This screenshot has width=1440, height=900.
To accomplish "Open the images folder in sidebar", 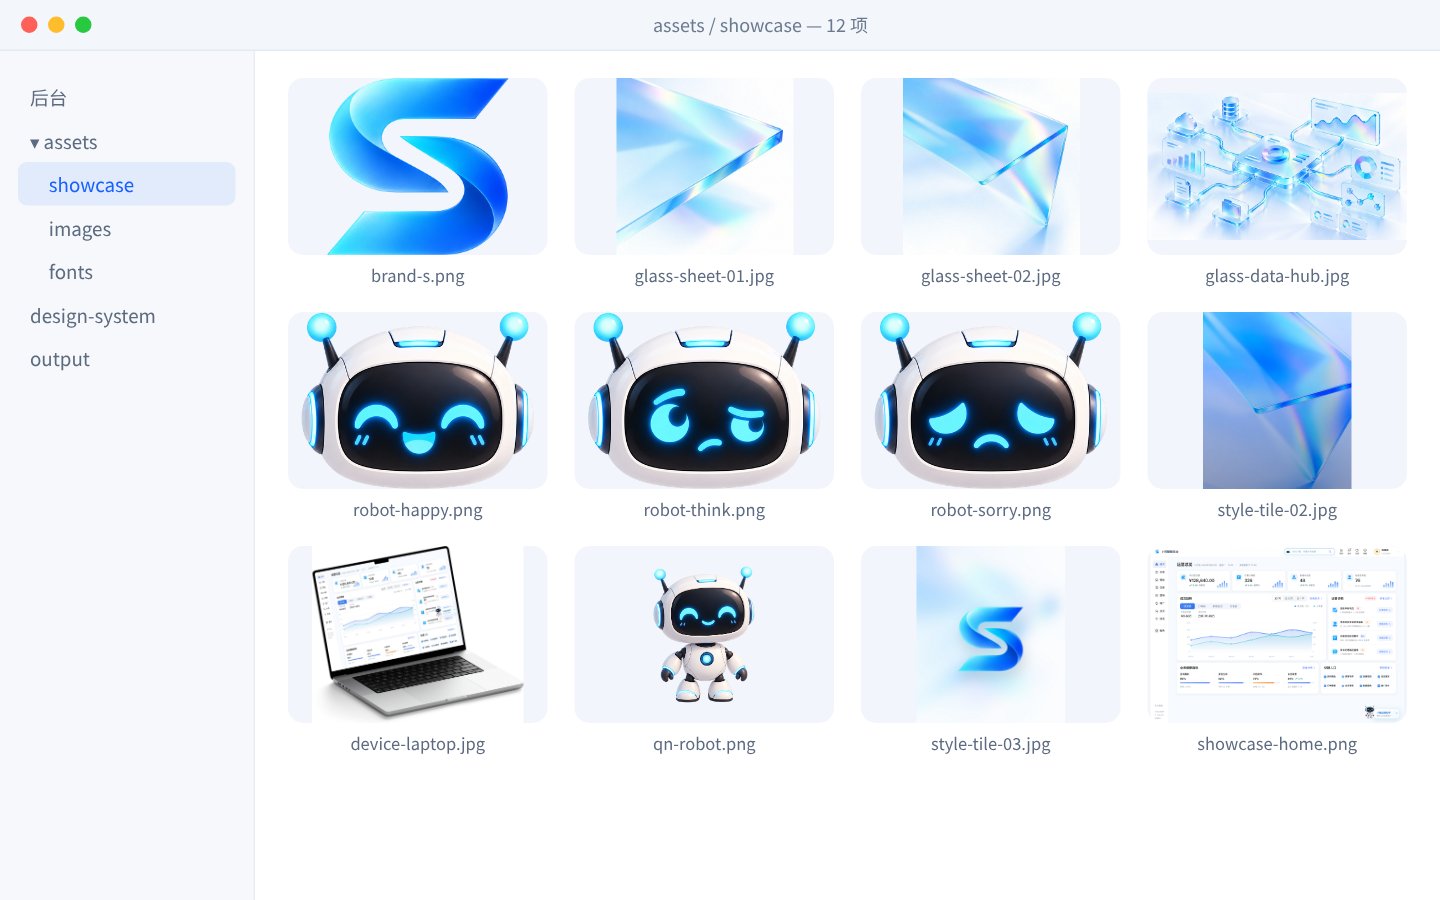I will pos(80,229).
